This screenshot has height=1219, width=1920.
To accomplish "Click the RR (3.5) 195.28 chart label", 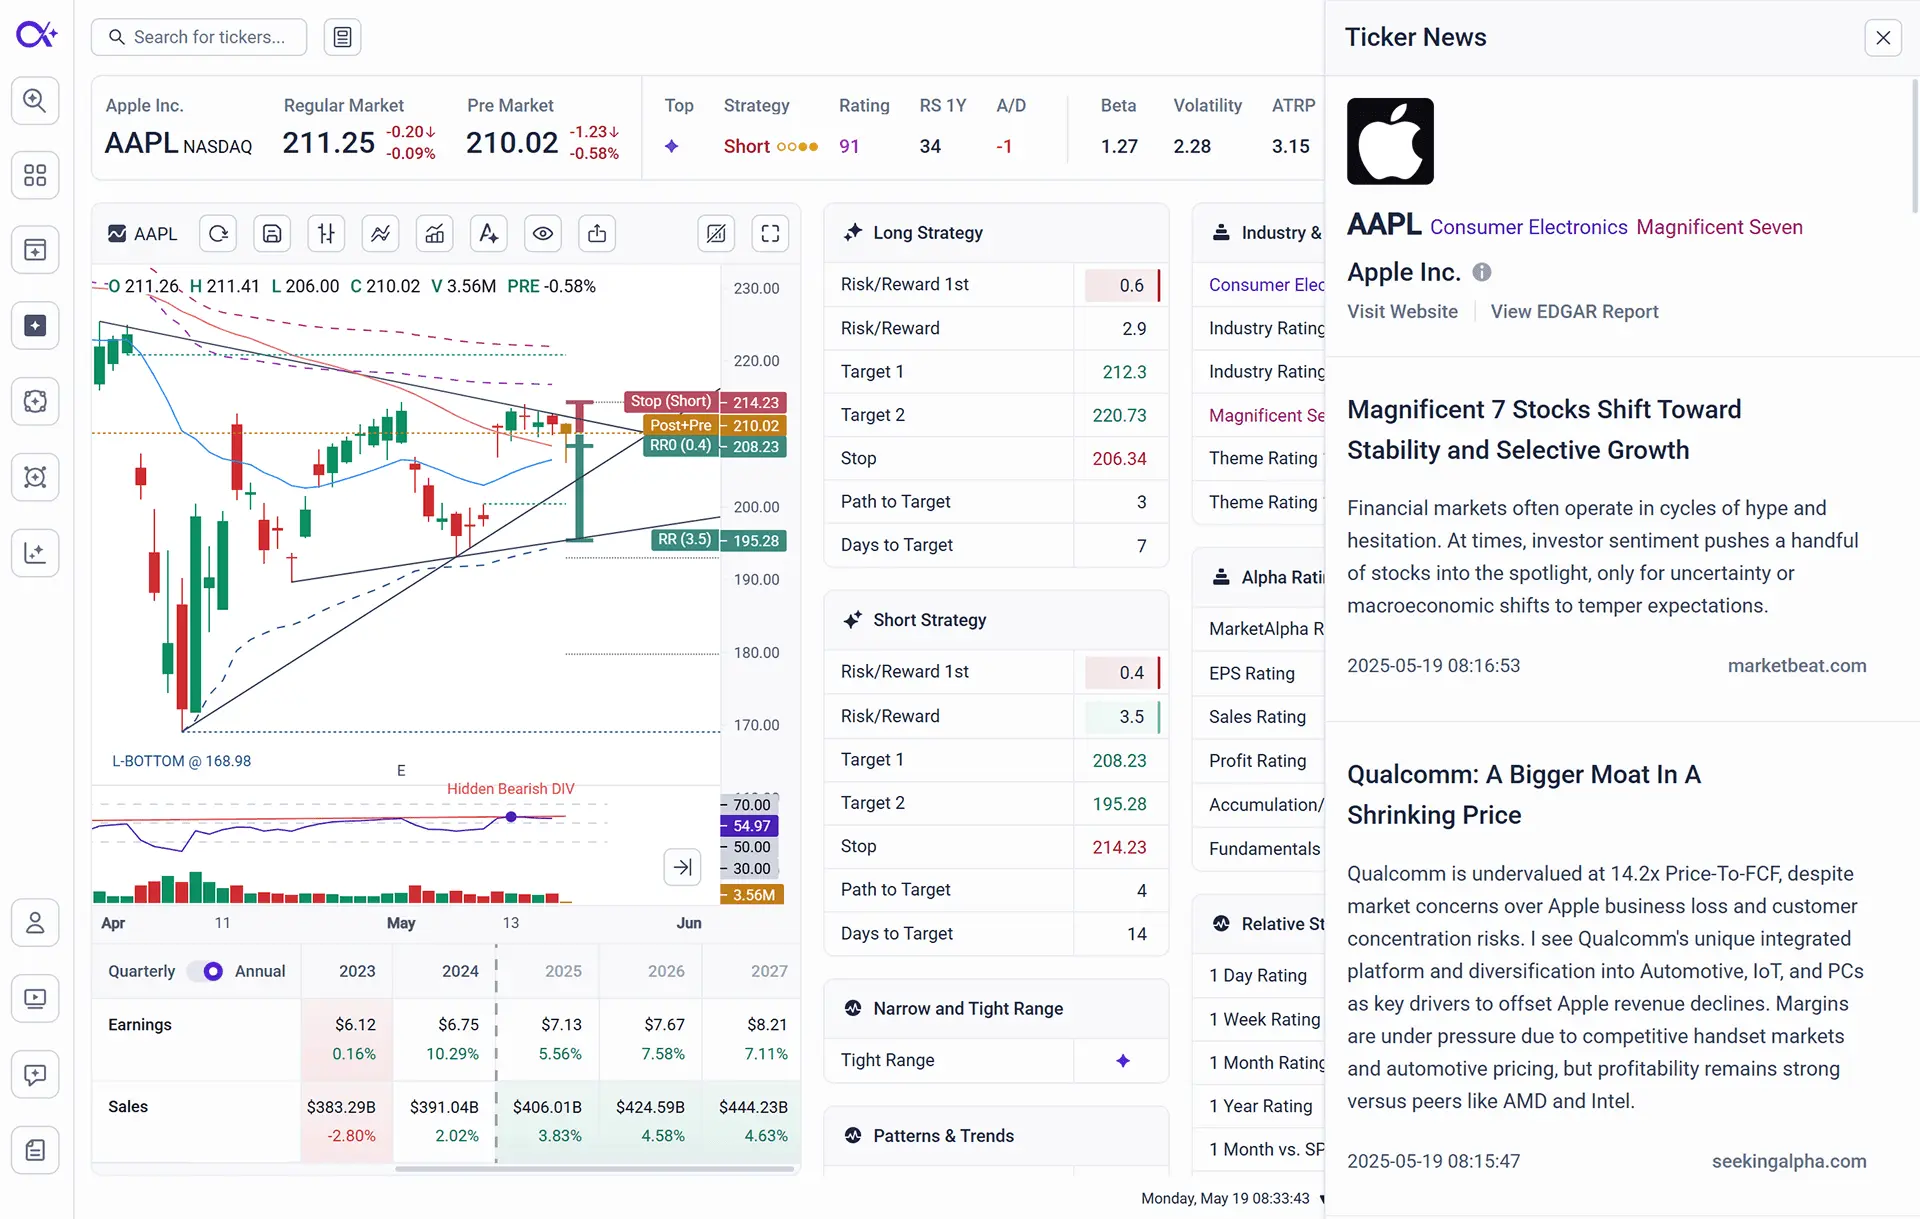I will (x=719, y=540).
